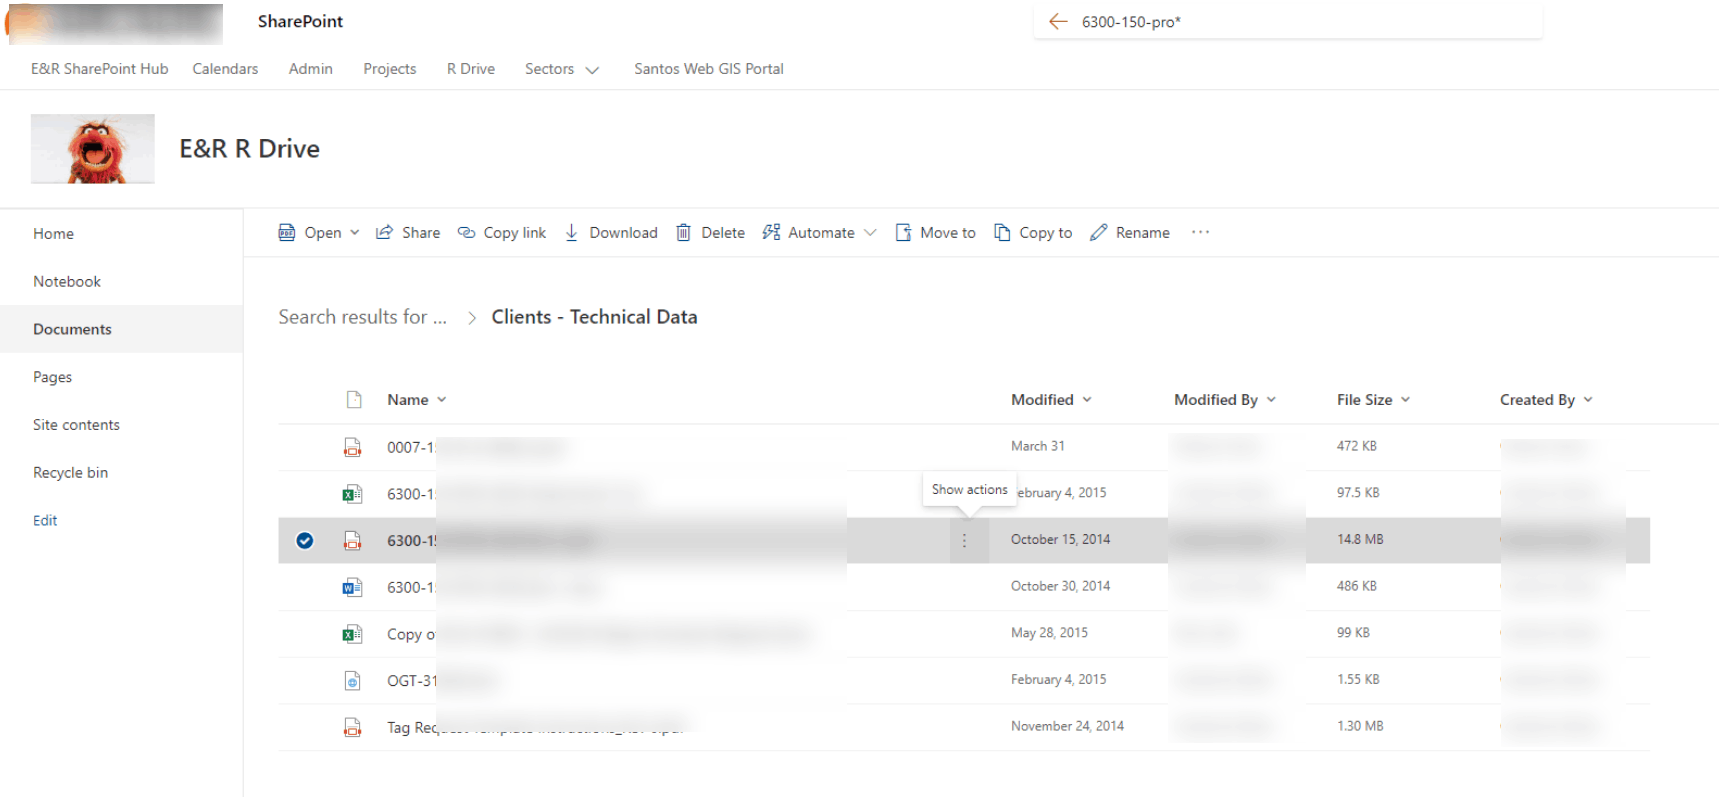Open the File Size column dropdown
Image resolution: width=1719 pixels, height=797 pixels.
pos(1405,400)
